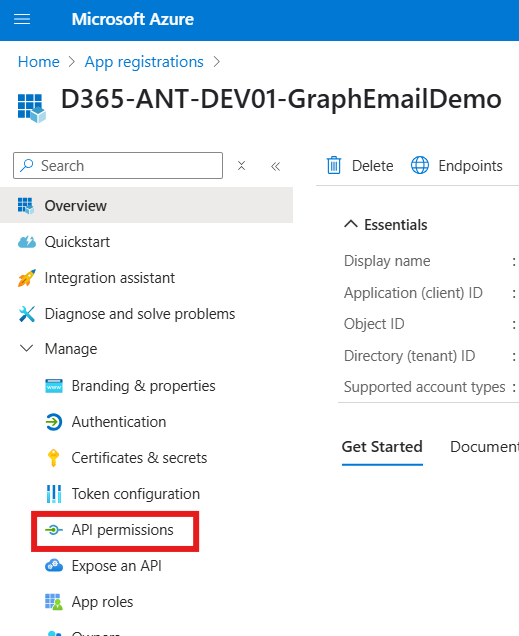Screen dimensions: 519x636
Task: Click the Quickstart cloud icon
Action: pyautogui.click(x=27, y=242)
